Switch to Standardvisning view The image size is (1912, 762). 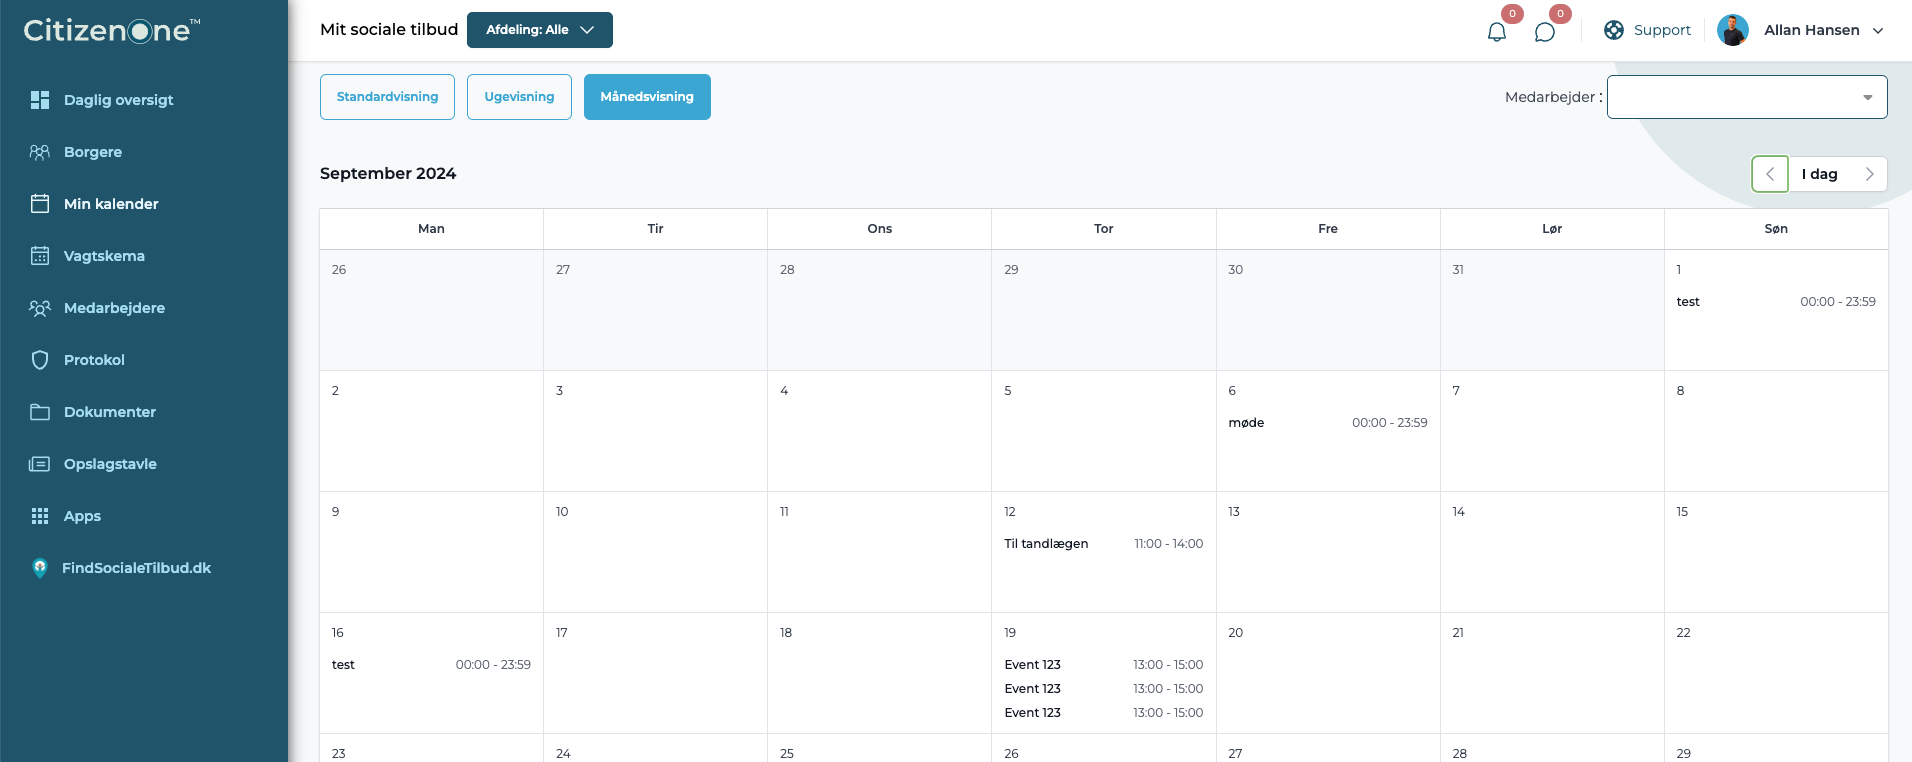tap(387, 97)
